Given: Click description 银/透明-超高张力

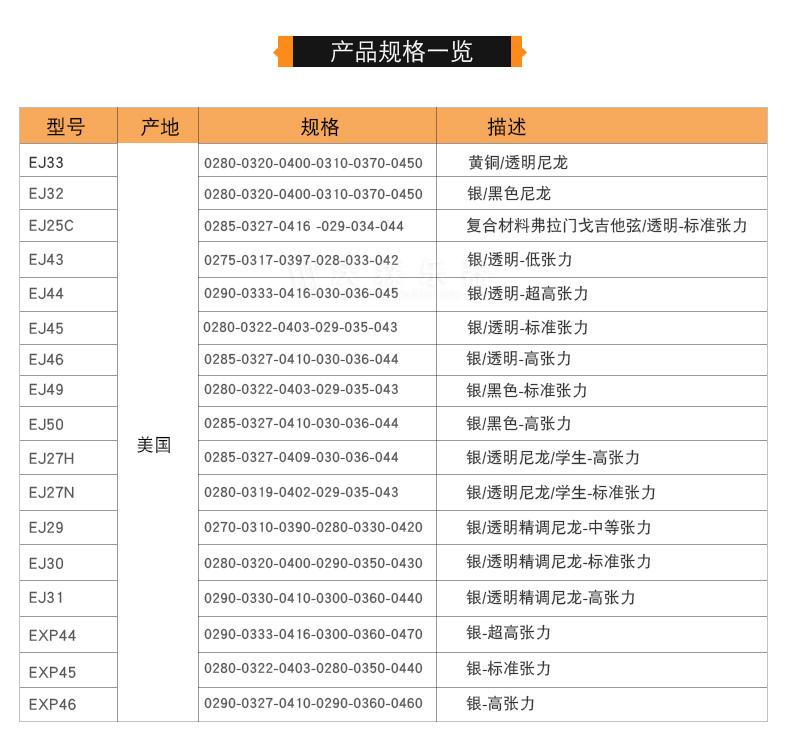Looking at the screenshot, I should (x=528, y=293).
